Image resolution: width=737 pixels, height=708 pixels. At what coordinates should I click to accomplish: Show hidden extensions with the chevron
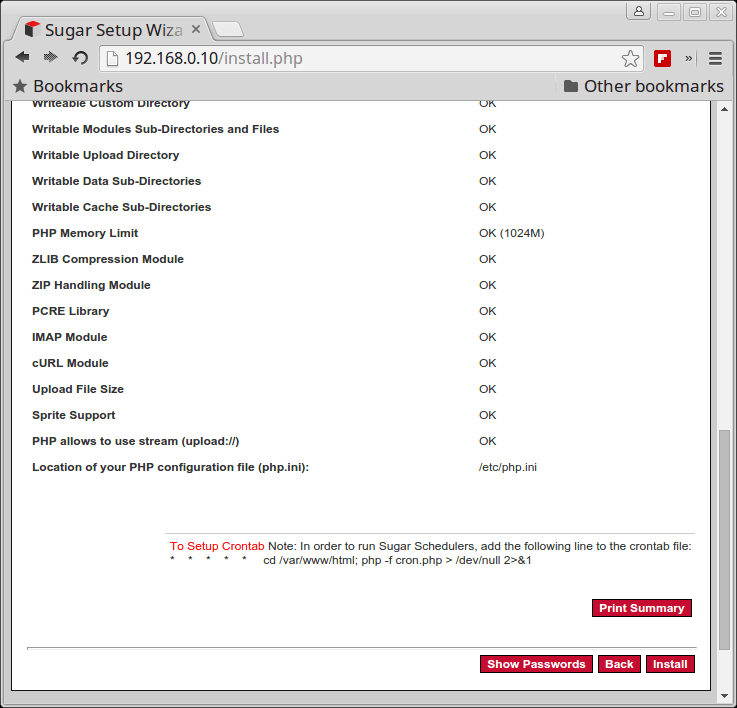coord(689,58)
